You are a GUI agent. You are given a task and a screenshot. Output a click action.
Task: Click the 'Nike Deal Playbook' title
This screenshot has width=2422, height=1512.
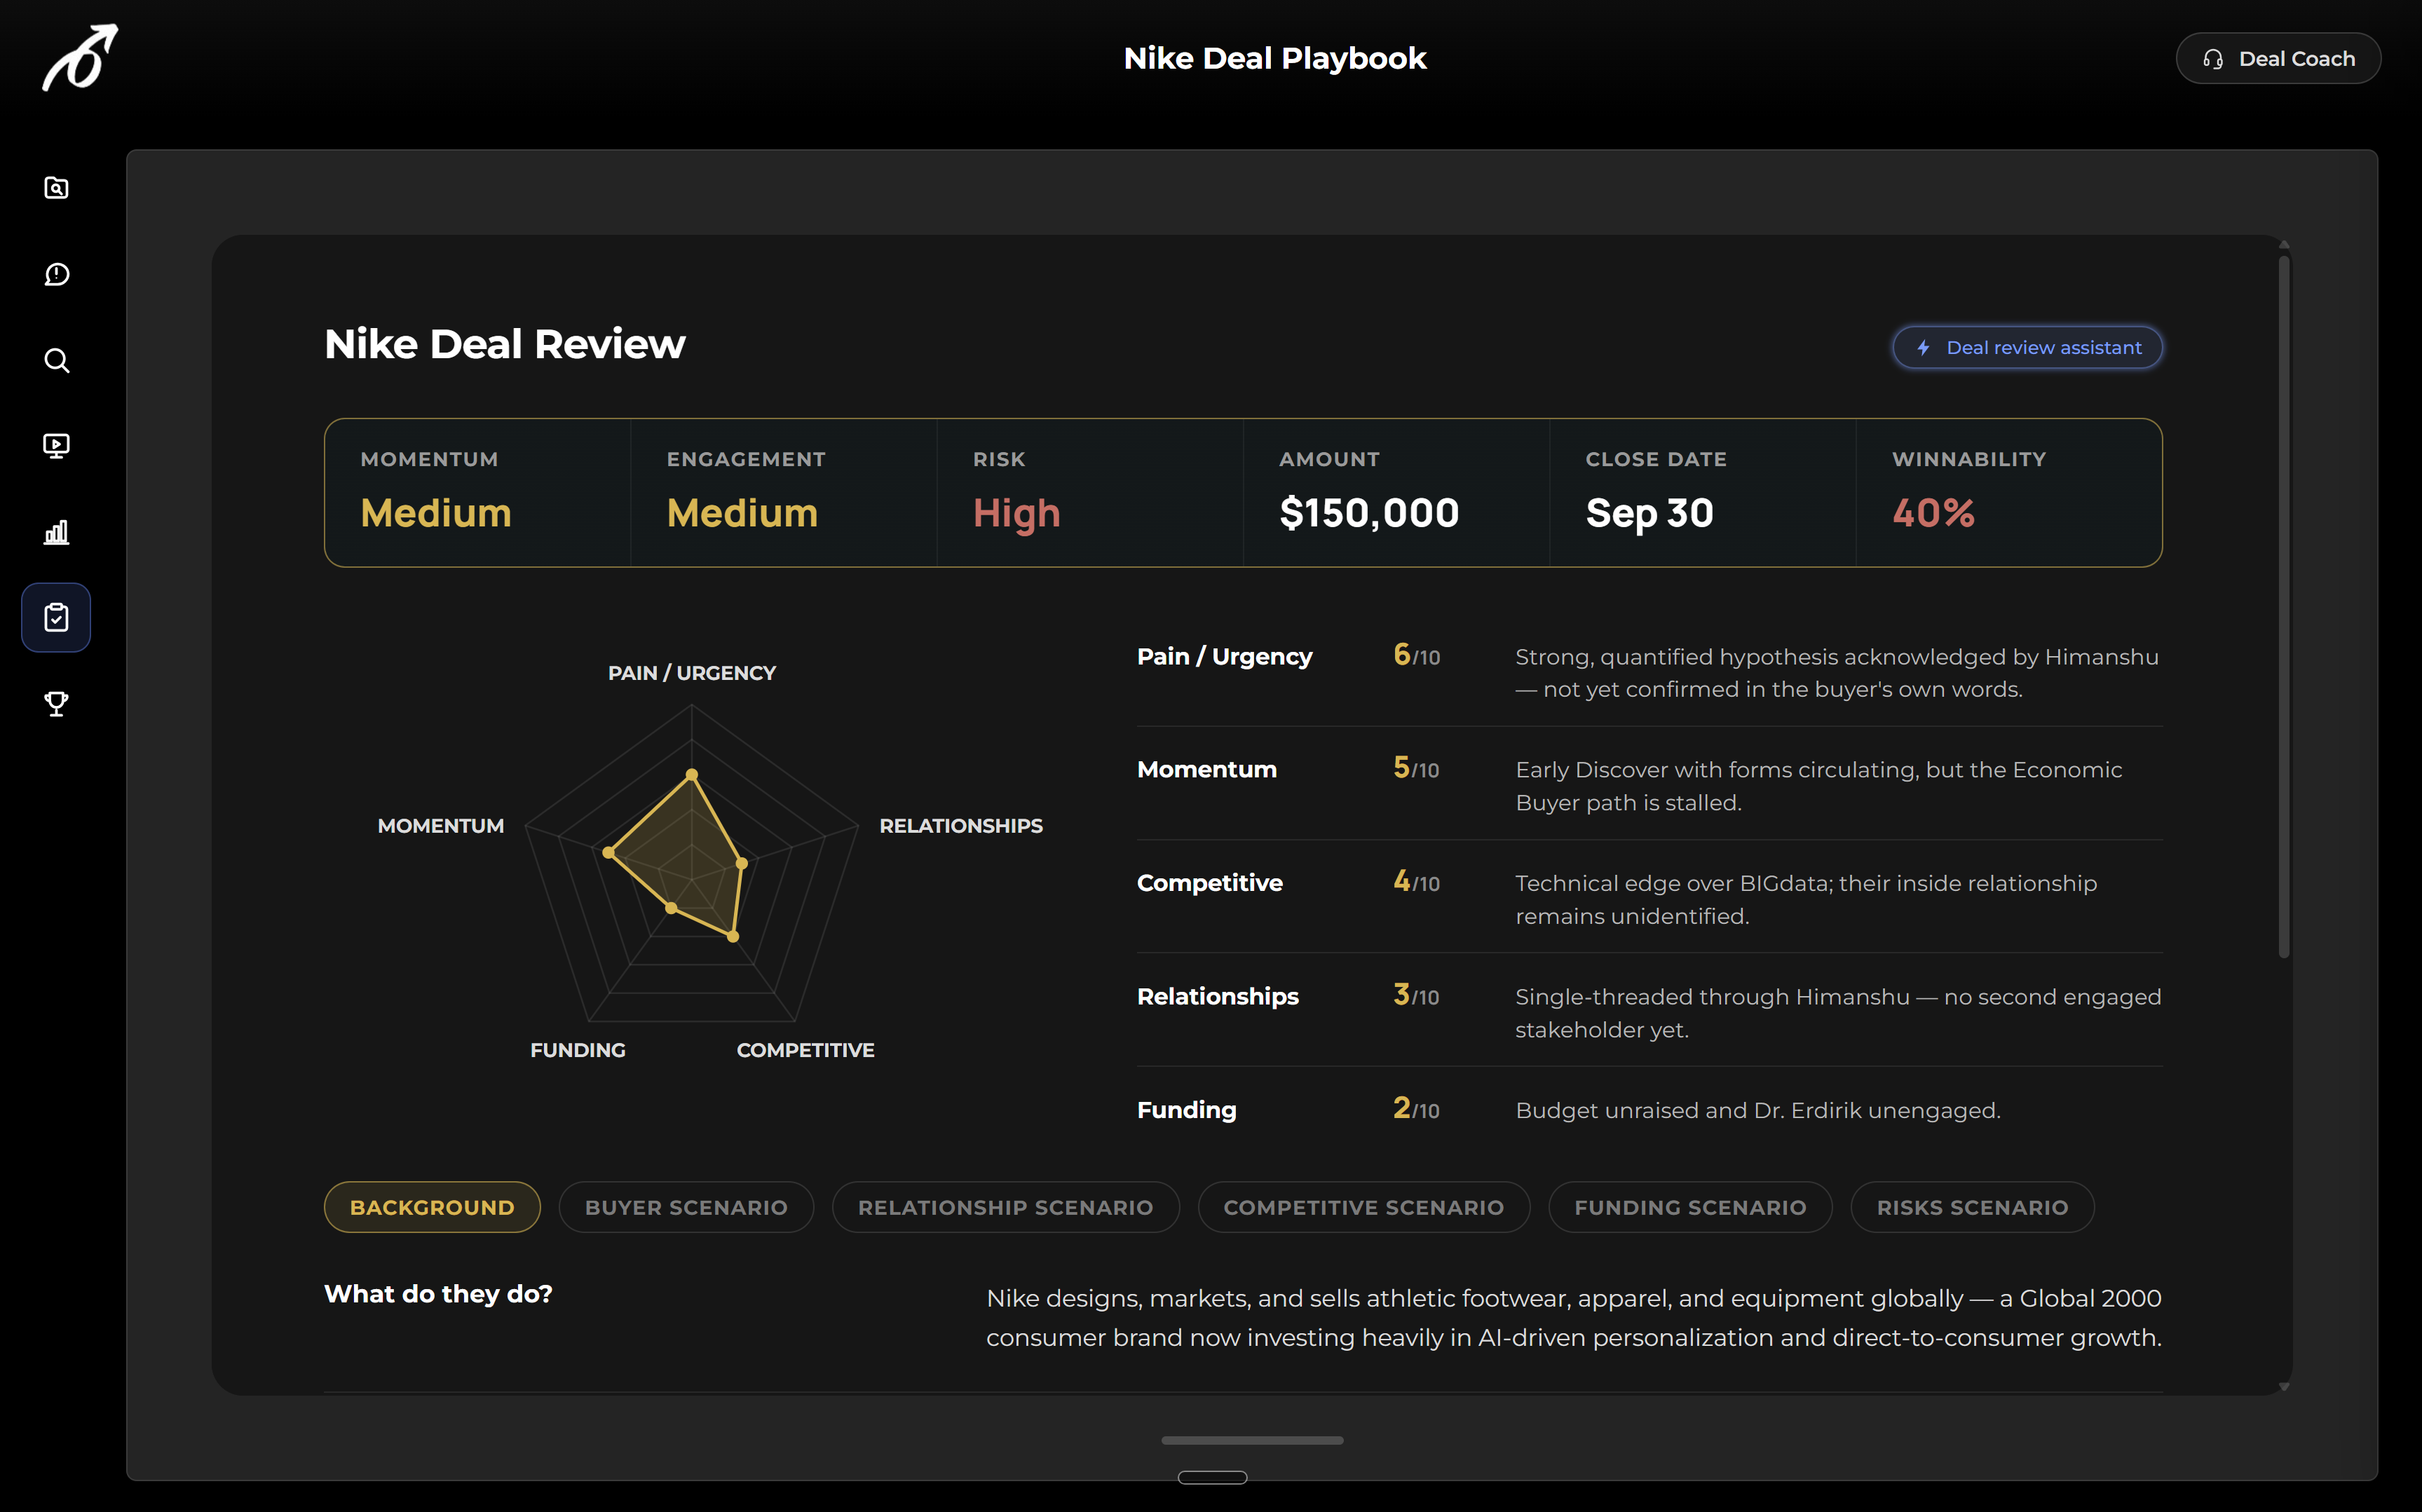point(1275,58)
